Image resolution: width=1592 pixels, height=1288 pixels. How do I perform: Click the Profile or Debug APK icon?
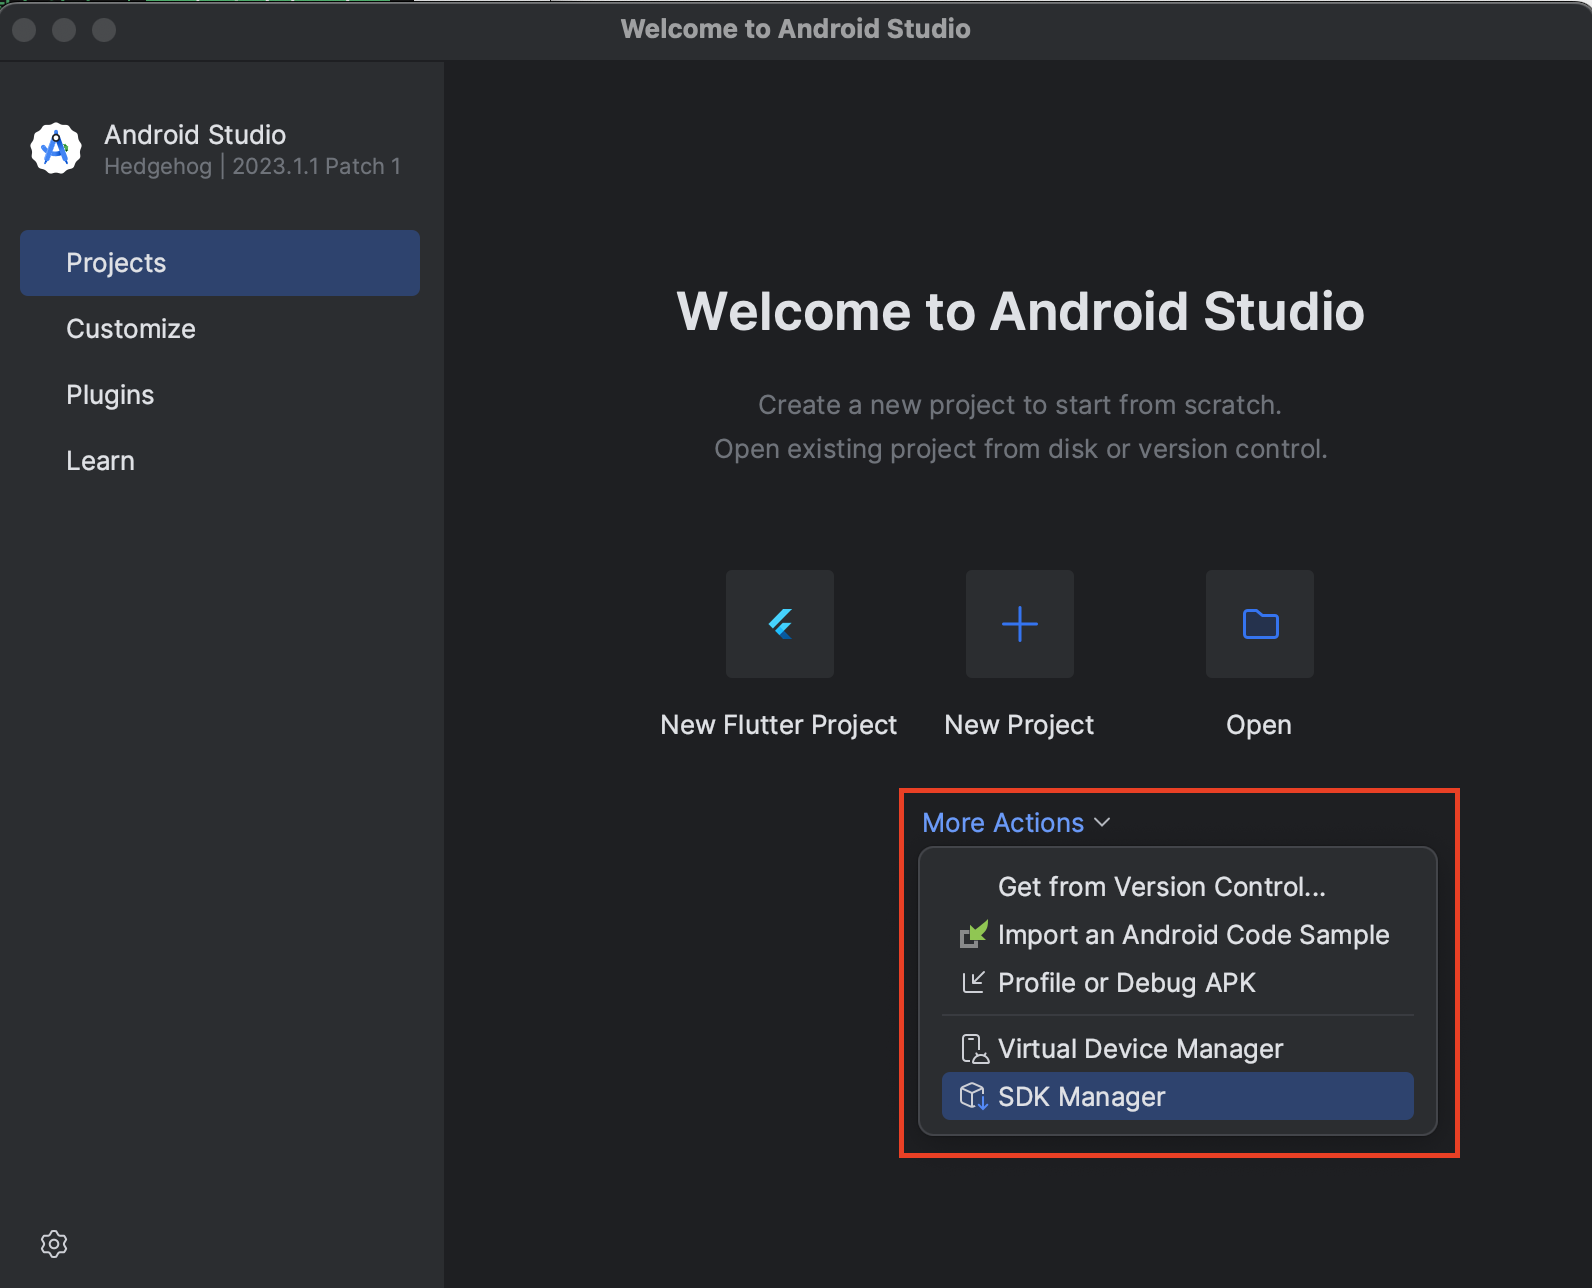point(973,982)
